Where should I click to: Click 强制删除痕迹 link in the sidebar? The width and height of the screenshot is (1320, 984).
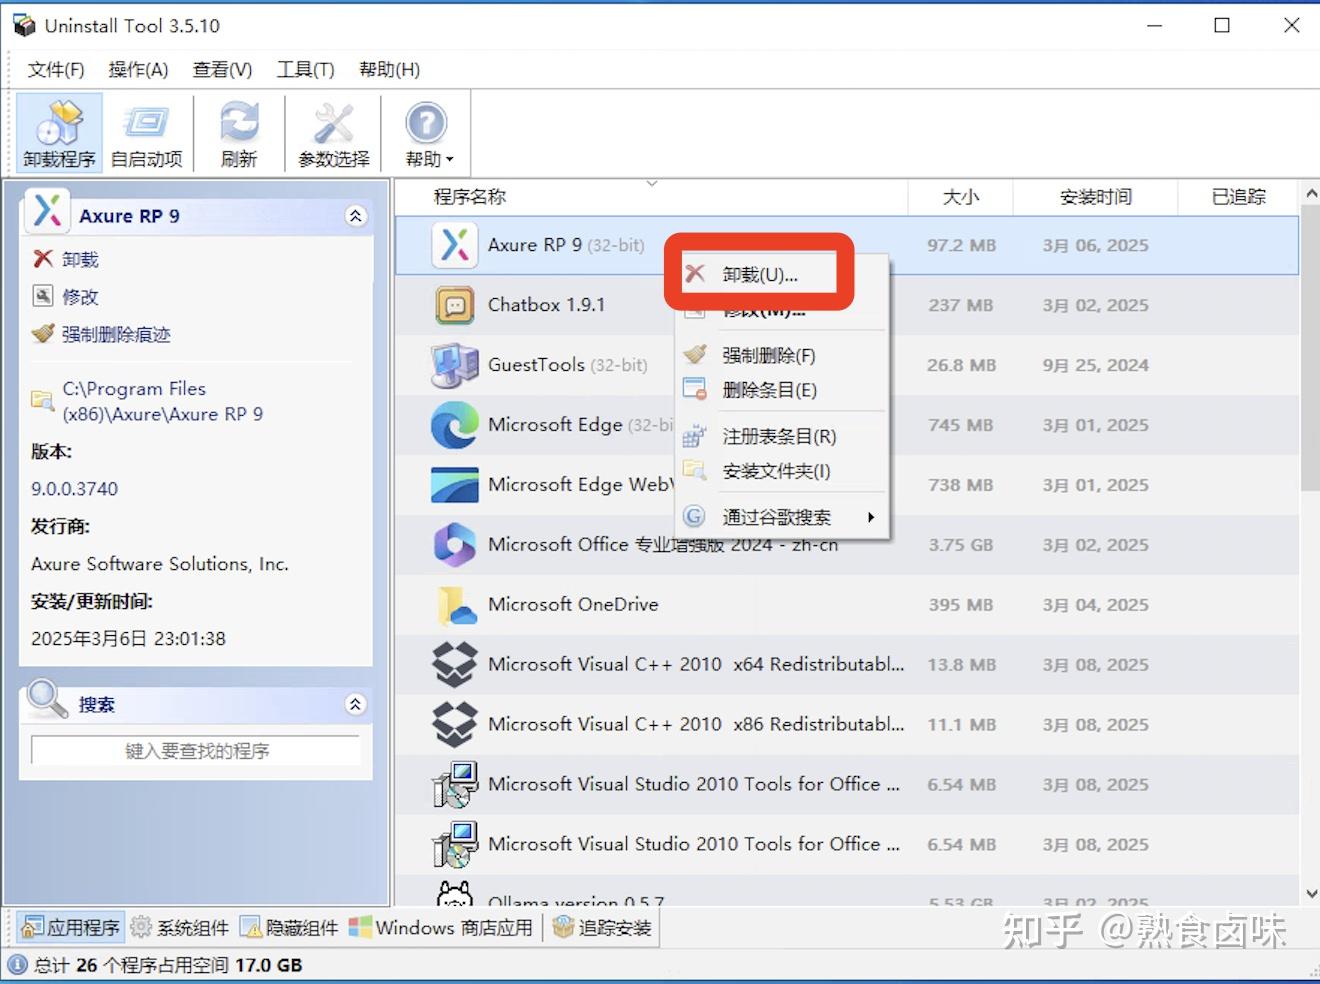click(x=116, y=334)
